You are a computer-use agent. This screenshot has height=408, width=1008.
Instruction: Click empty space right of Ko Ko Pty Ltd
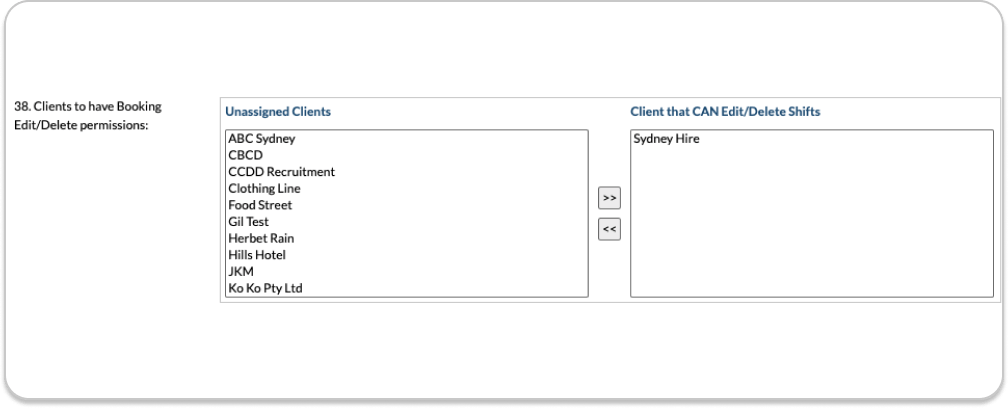[x=450, y=288]
